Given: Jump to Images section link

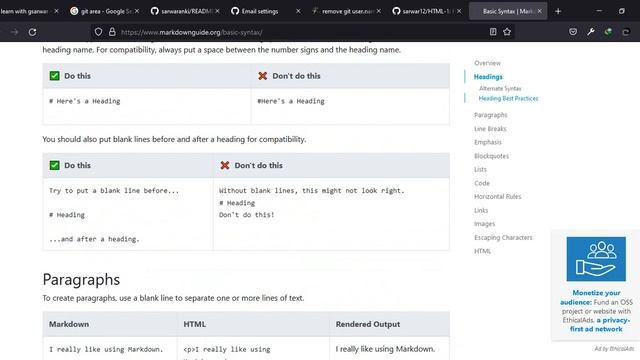Looking at the screenshot, I should click(484, 224).
